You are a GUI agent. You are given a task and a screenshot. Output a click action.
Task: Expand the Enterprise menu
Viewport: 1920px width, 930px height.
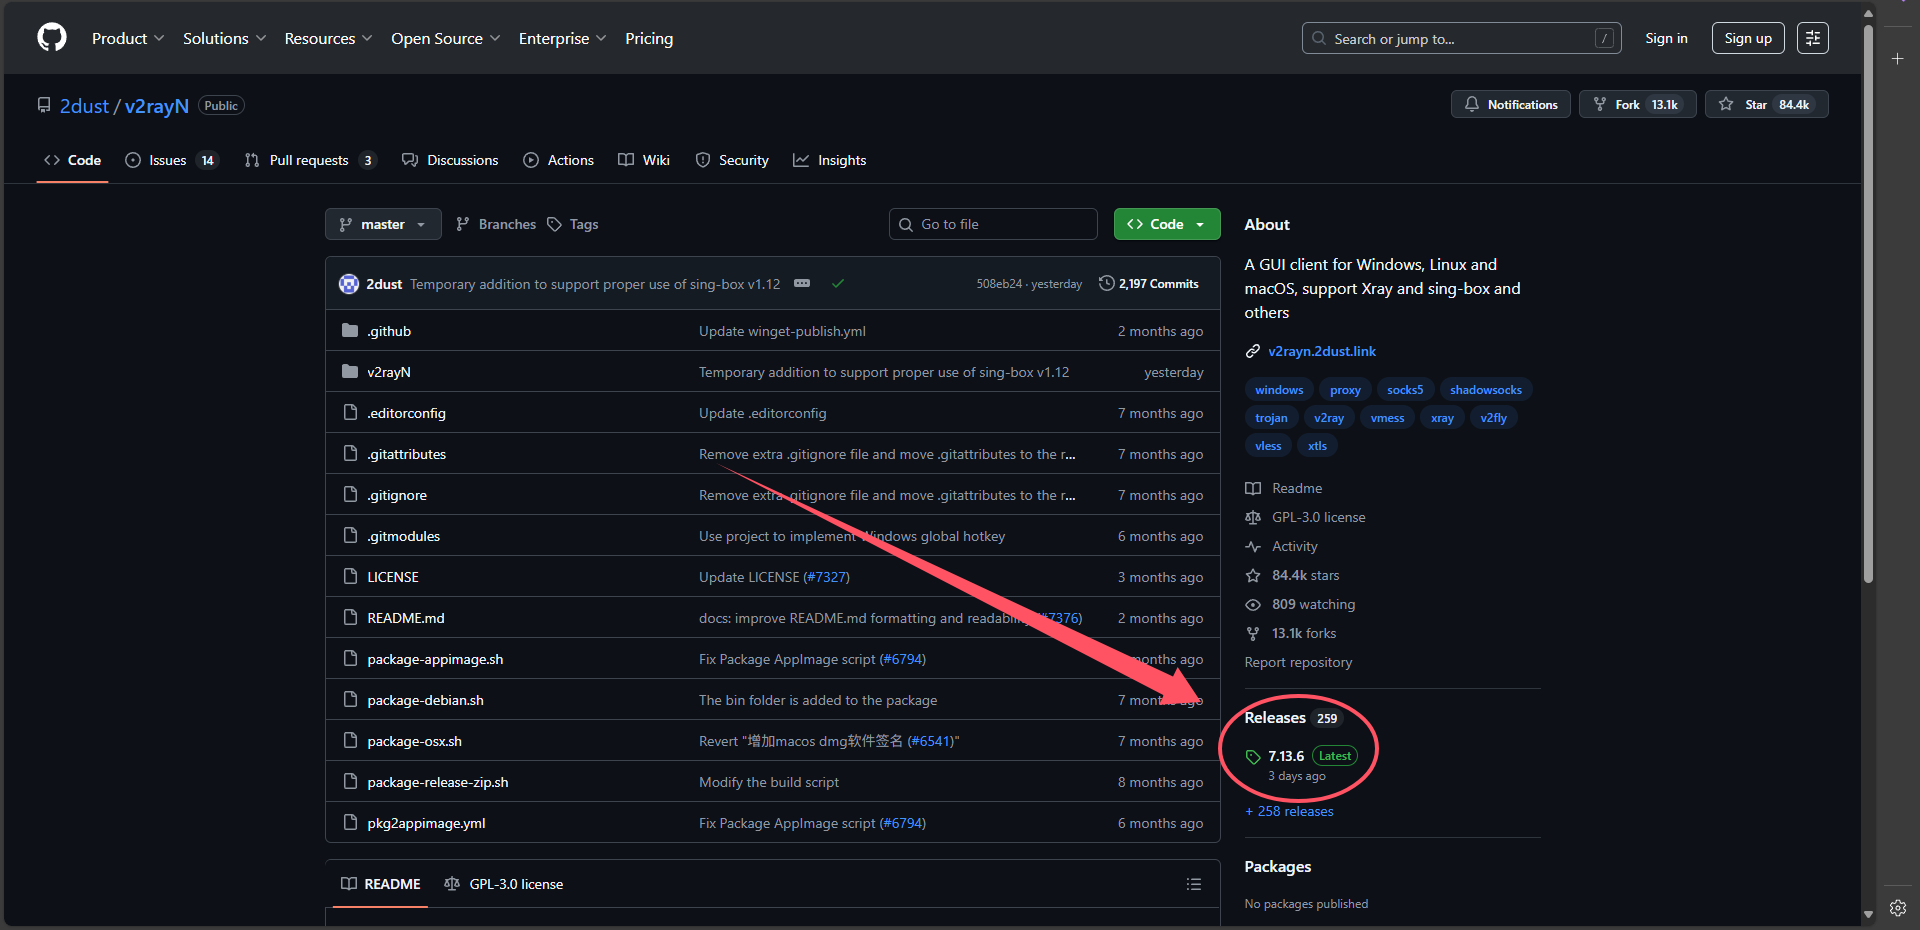563,38
